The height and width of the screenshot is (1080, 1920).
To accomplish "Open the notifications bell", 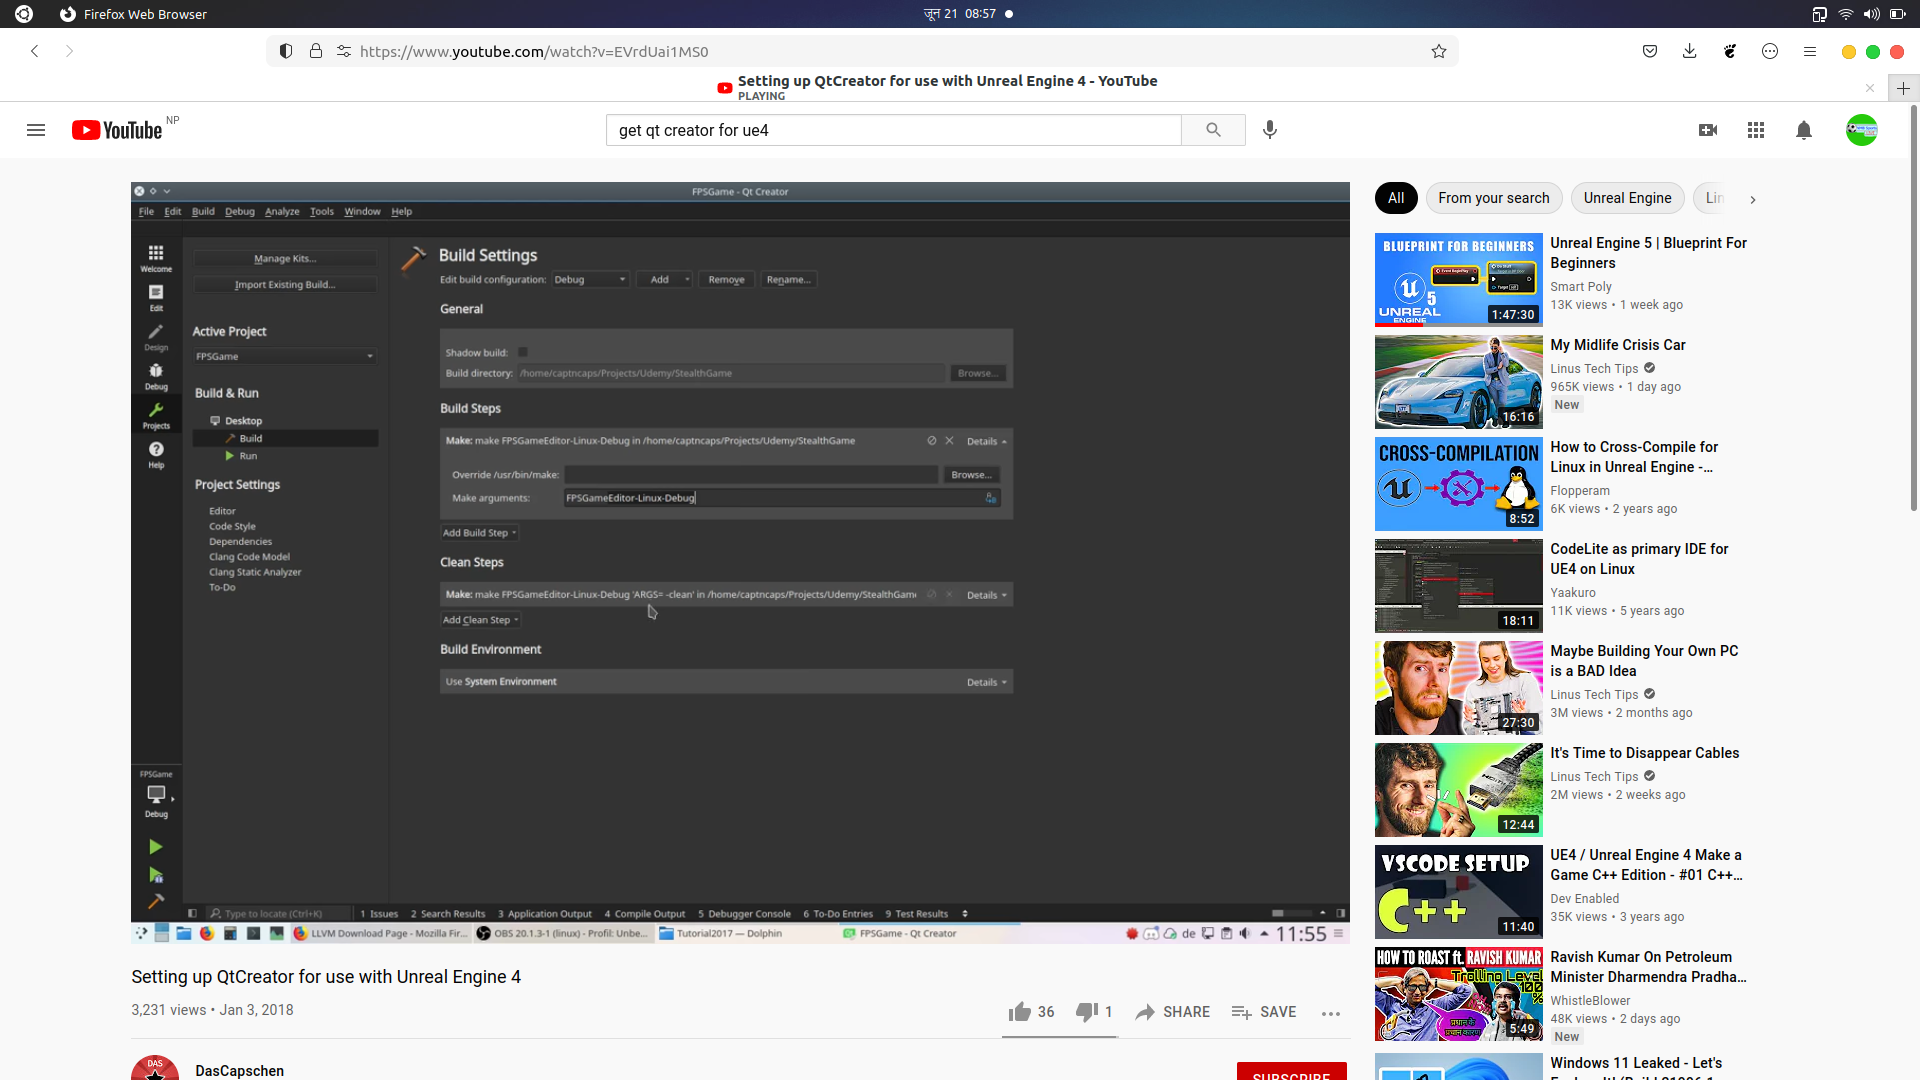I will (1804, 130).
